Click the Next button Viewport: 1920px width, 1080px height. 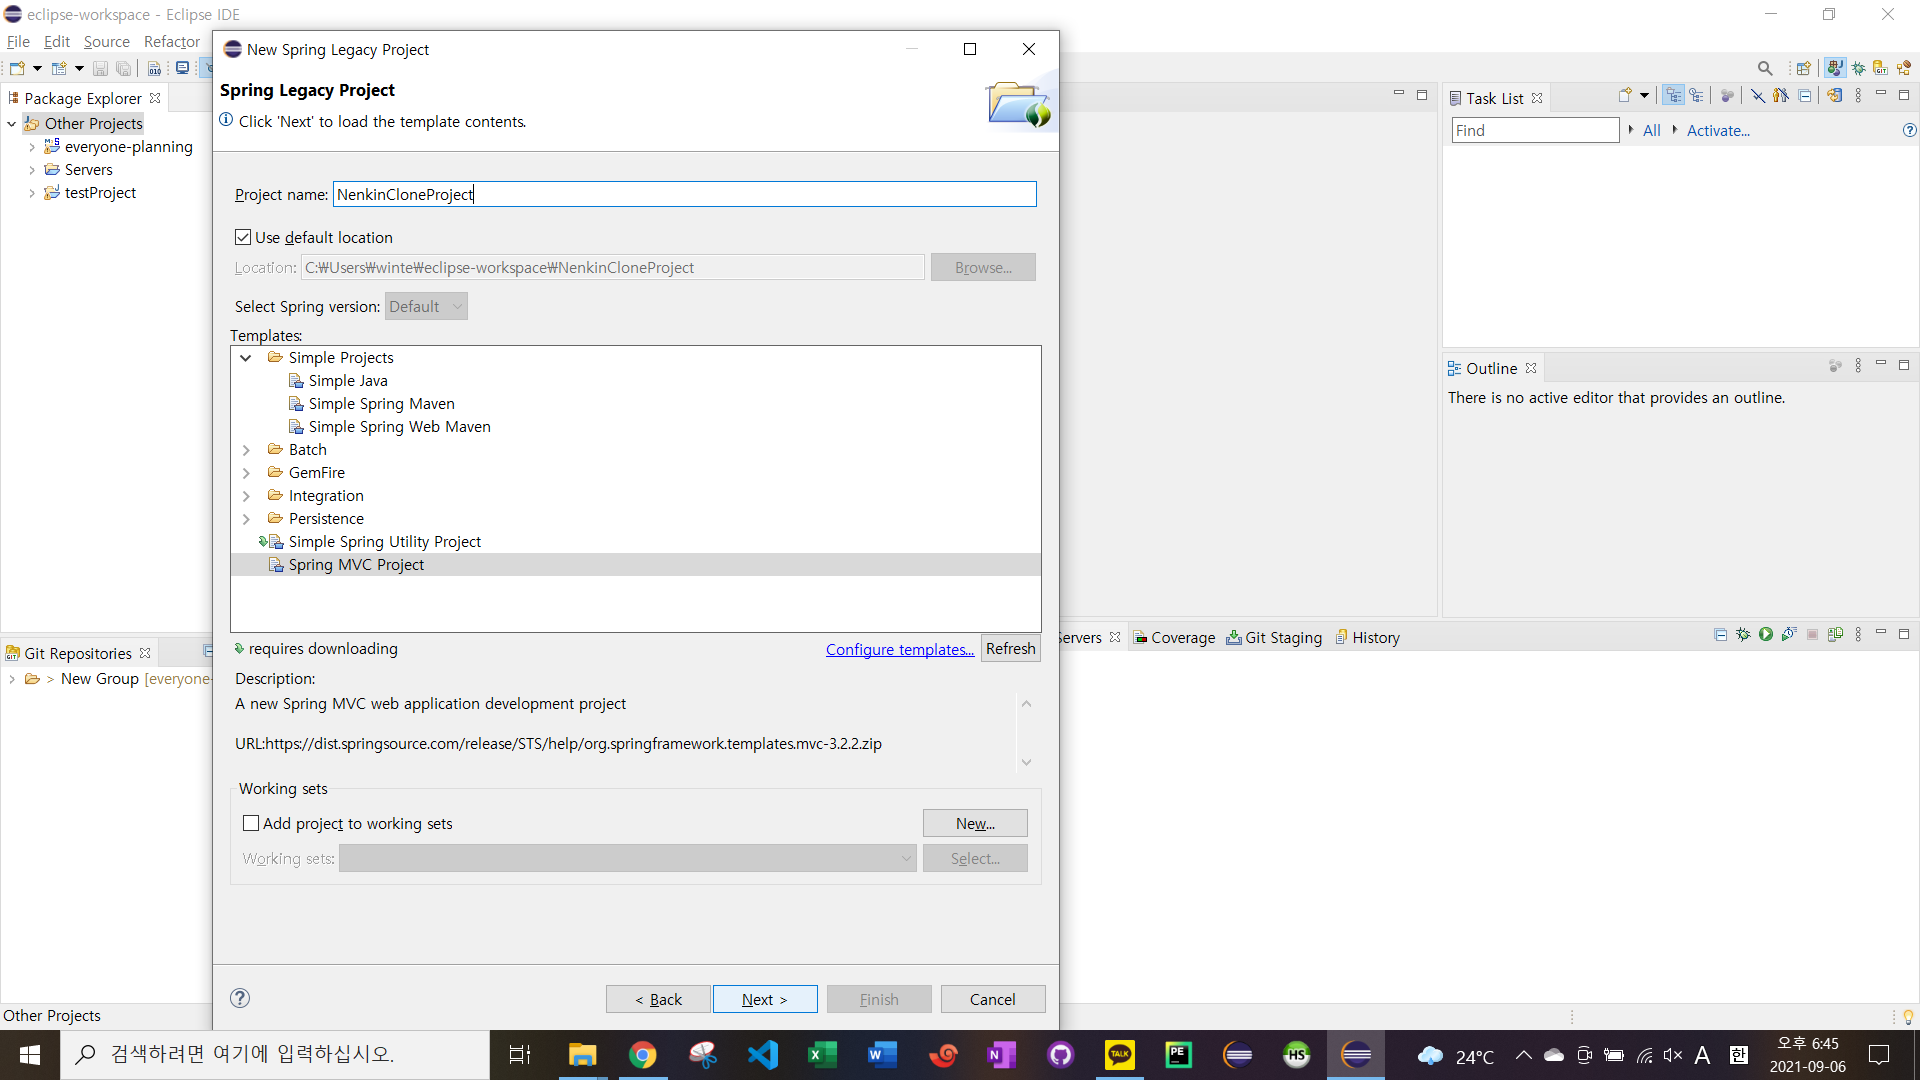[x=765, y=999]
